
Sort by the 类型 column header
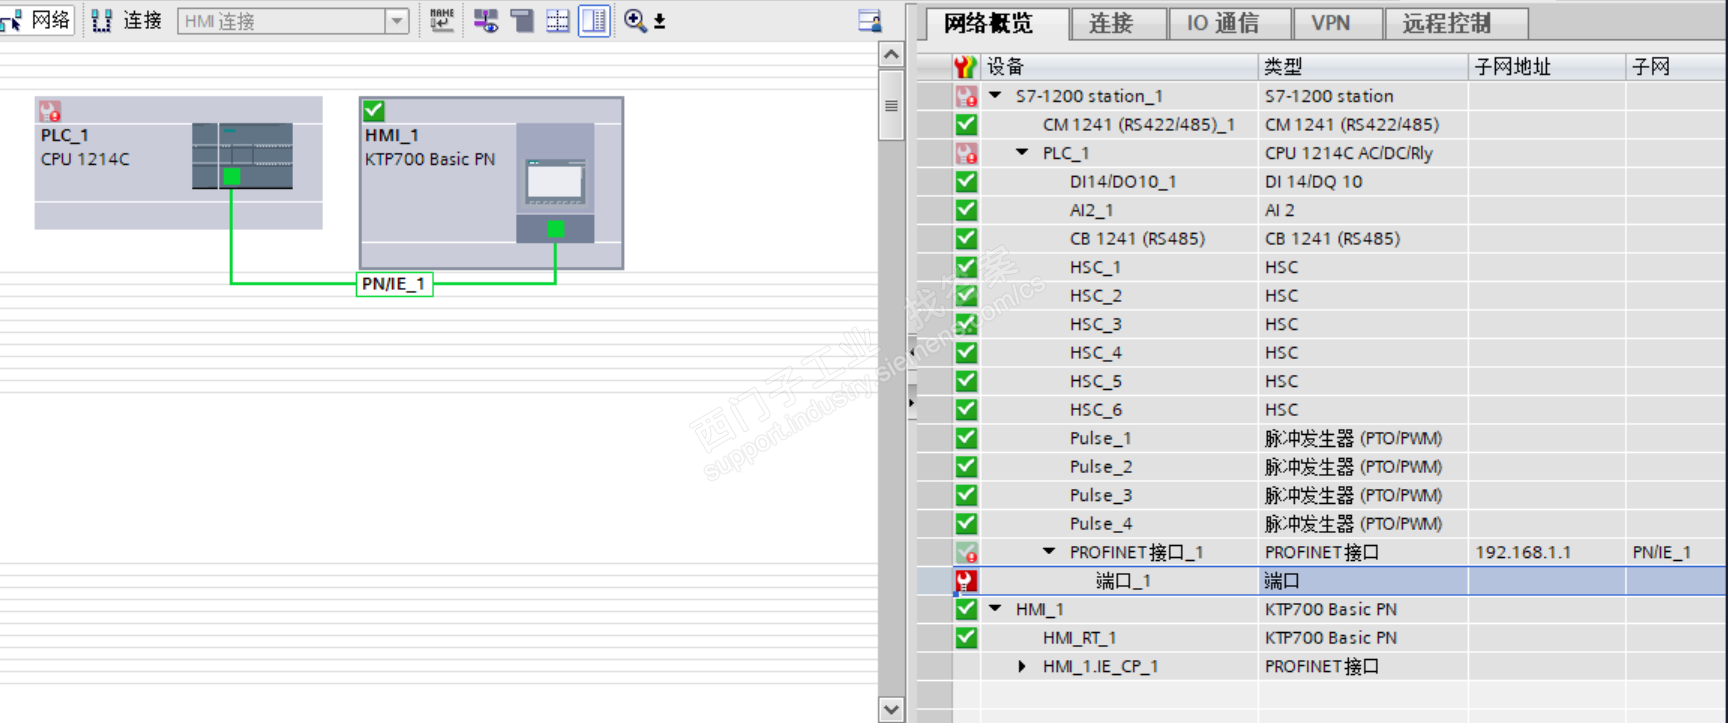click(1363, 67)
